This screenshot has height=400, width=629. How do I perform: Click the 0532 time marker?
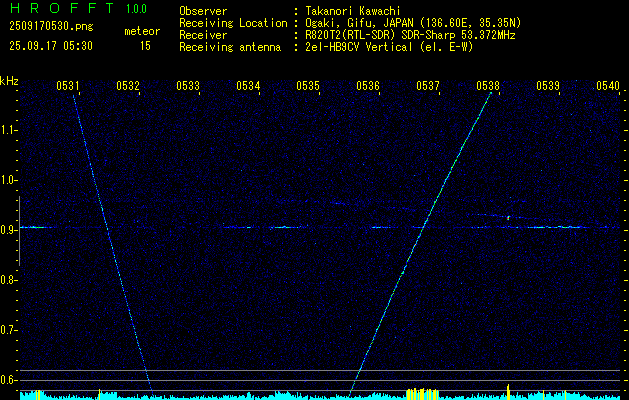[x=128, y=86]
